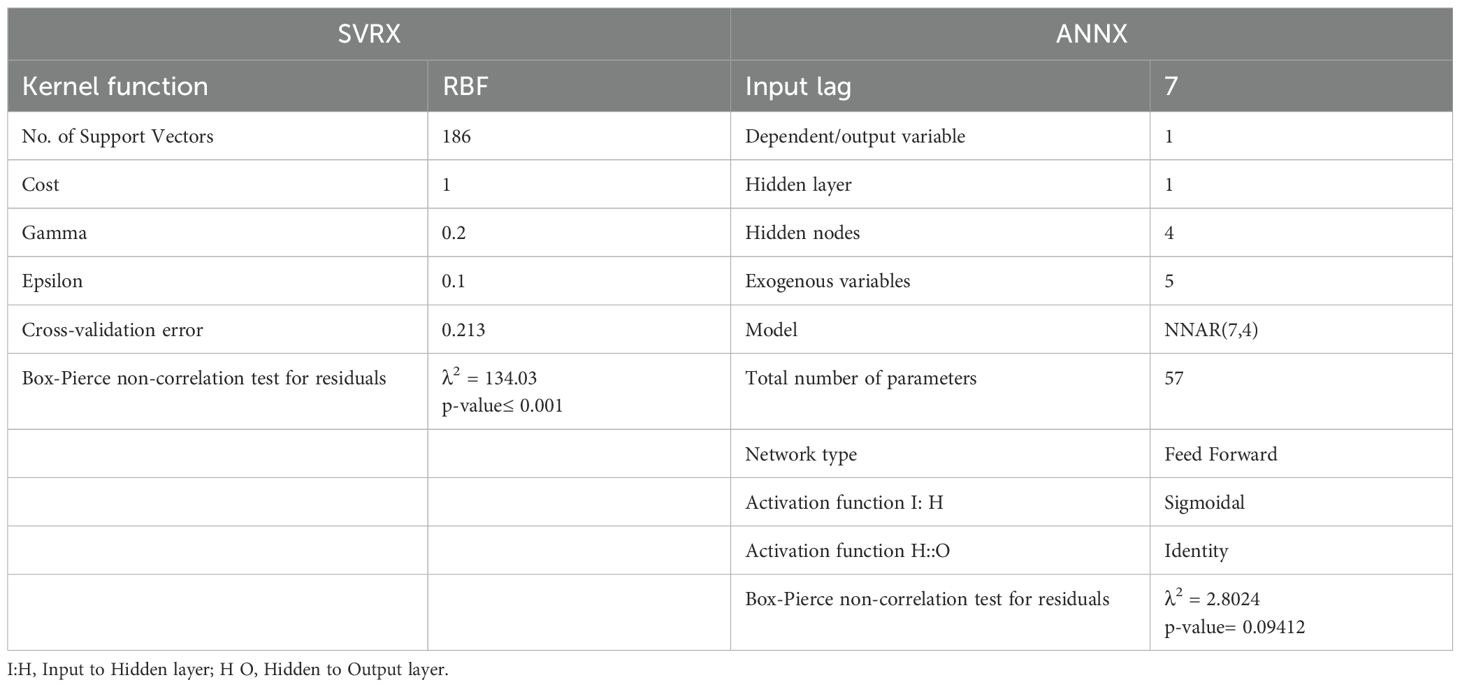Click the Identity activation value

click(x=1196, y=550)
